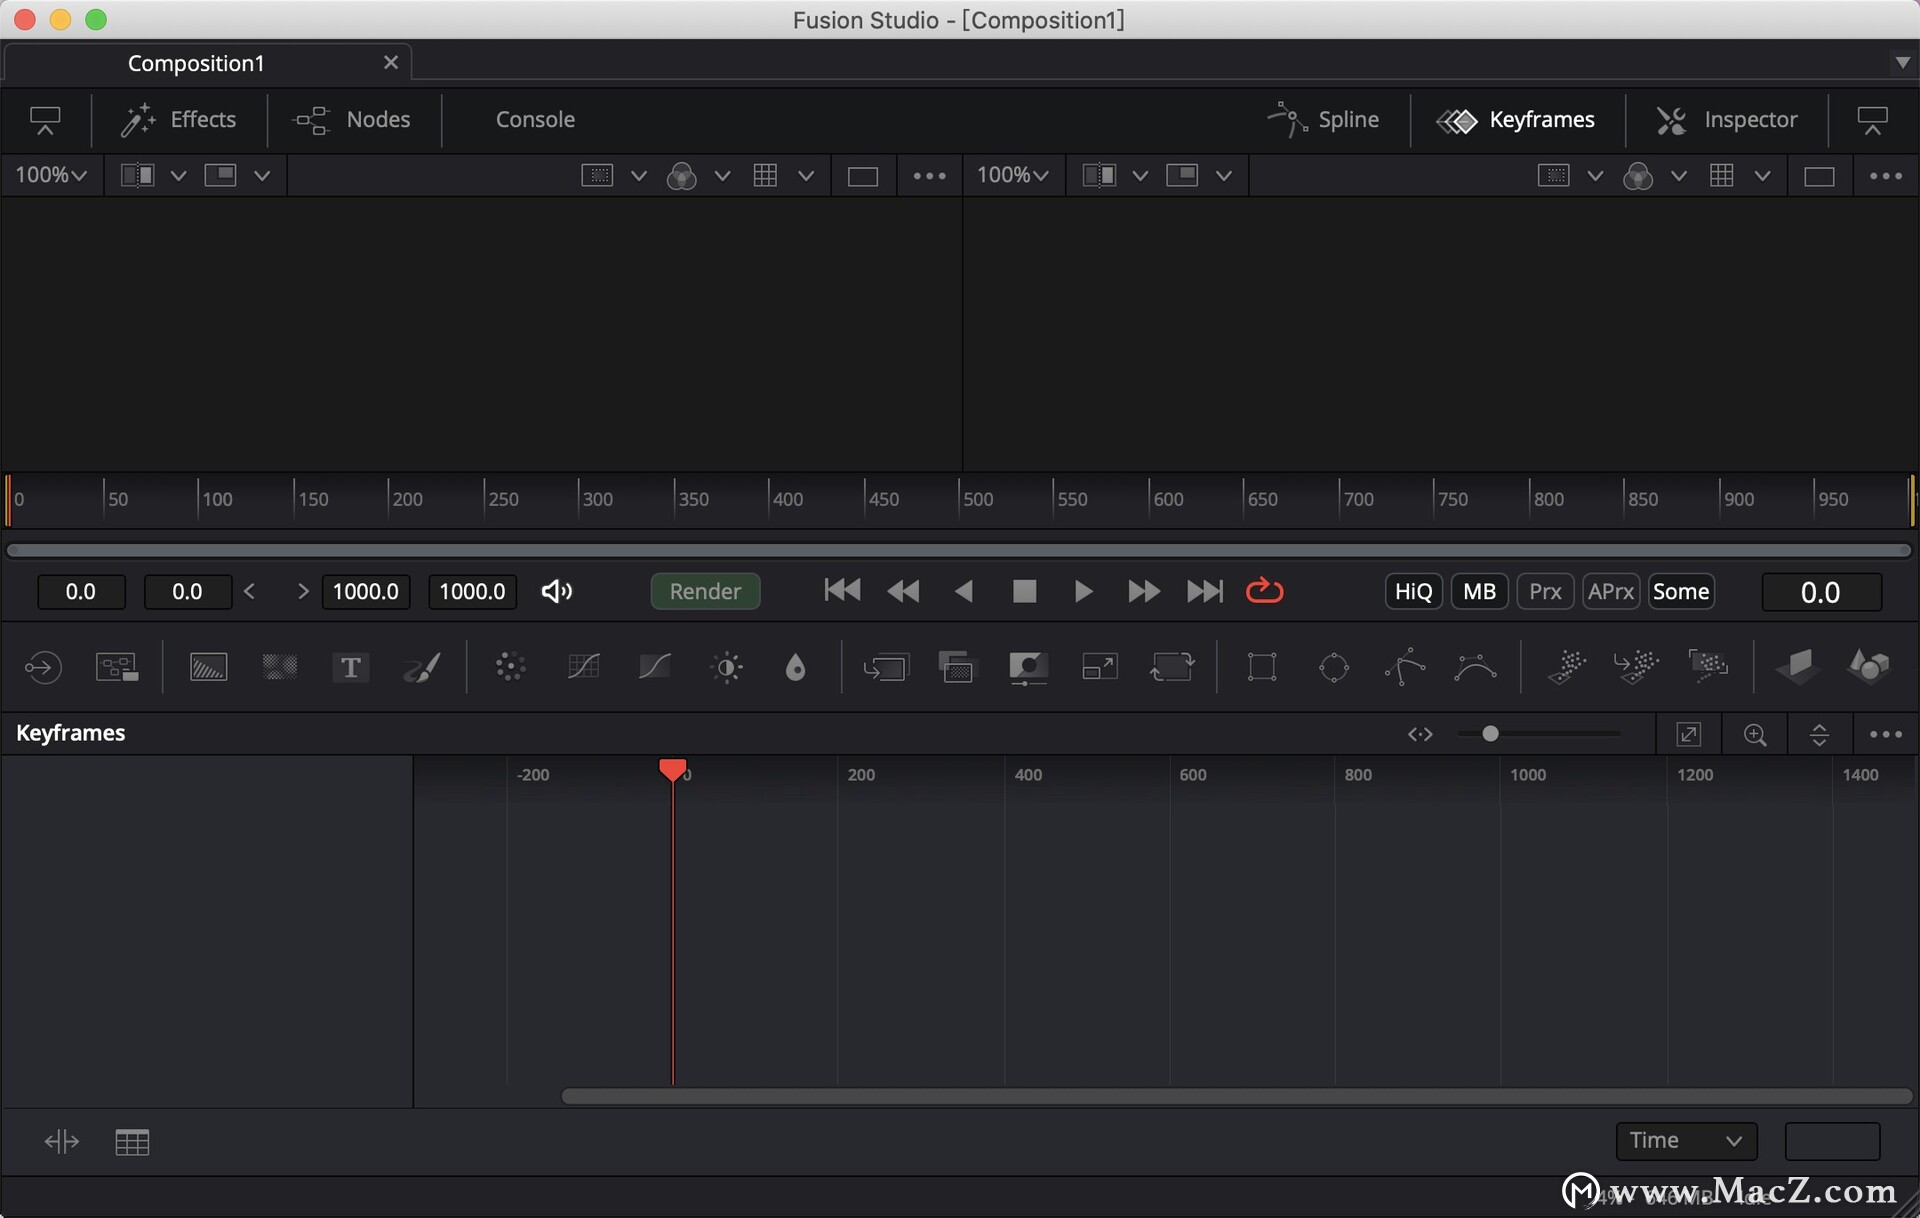Screen dimensions: 1920x1218
Task: Open the Inspector panel
Action: click(x=1727, y=120)
